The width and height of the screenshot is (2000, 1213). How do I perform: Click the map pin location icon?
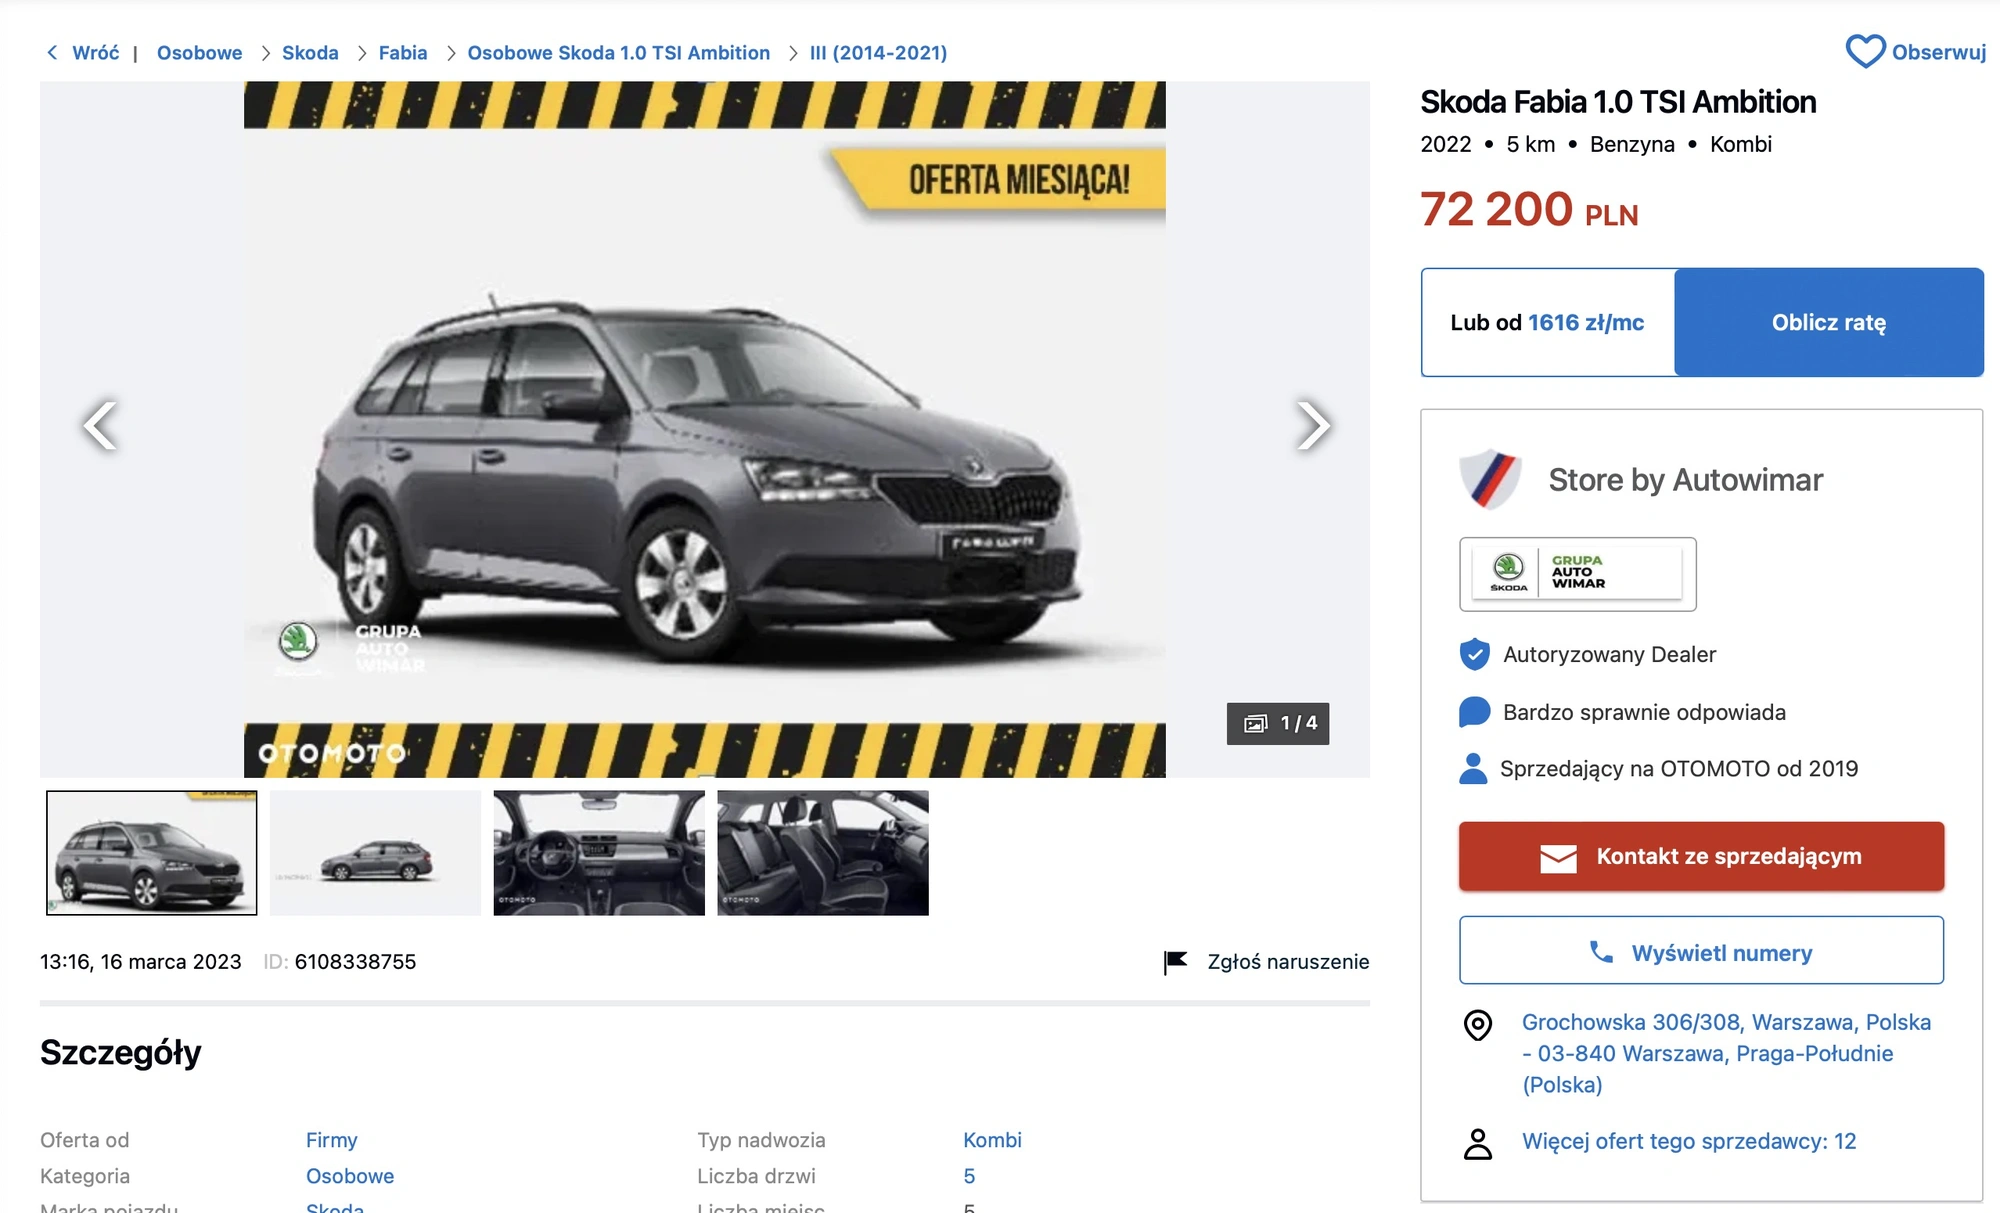[1478, 1025]
